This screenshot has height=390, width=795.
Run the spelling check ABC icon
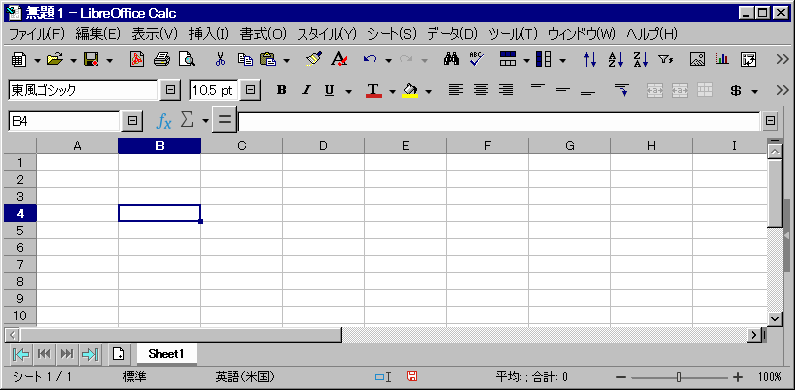[x=477, y=59]
